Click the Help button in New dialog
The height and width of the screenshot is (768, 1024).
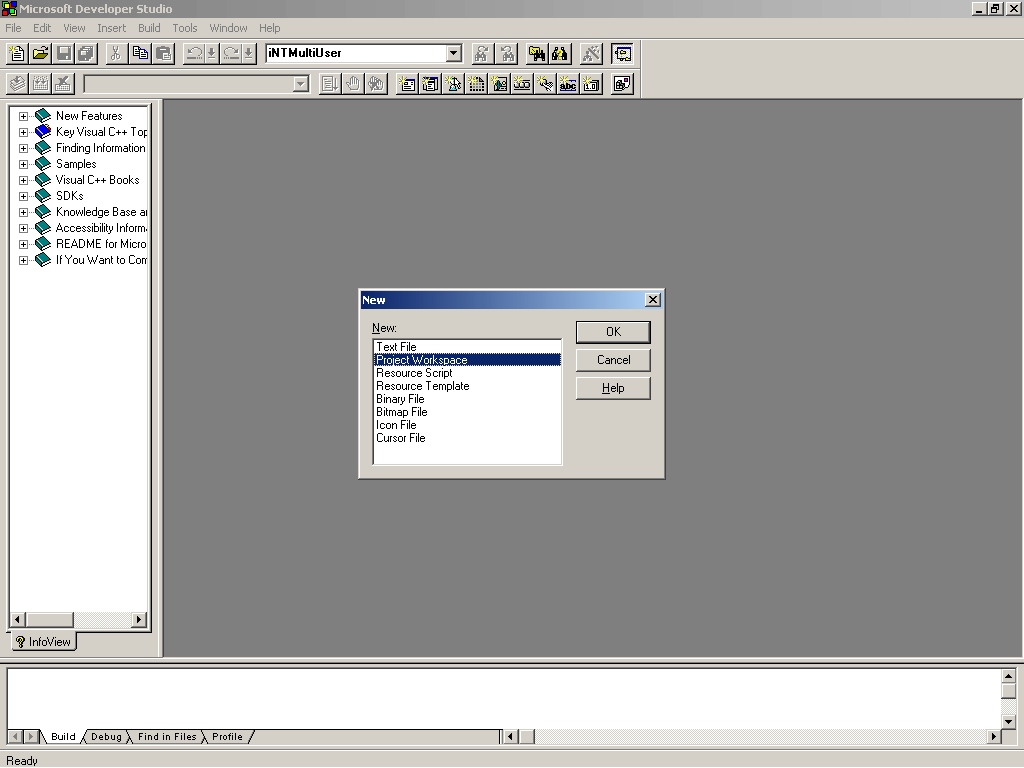[613, 388]
